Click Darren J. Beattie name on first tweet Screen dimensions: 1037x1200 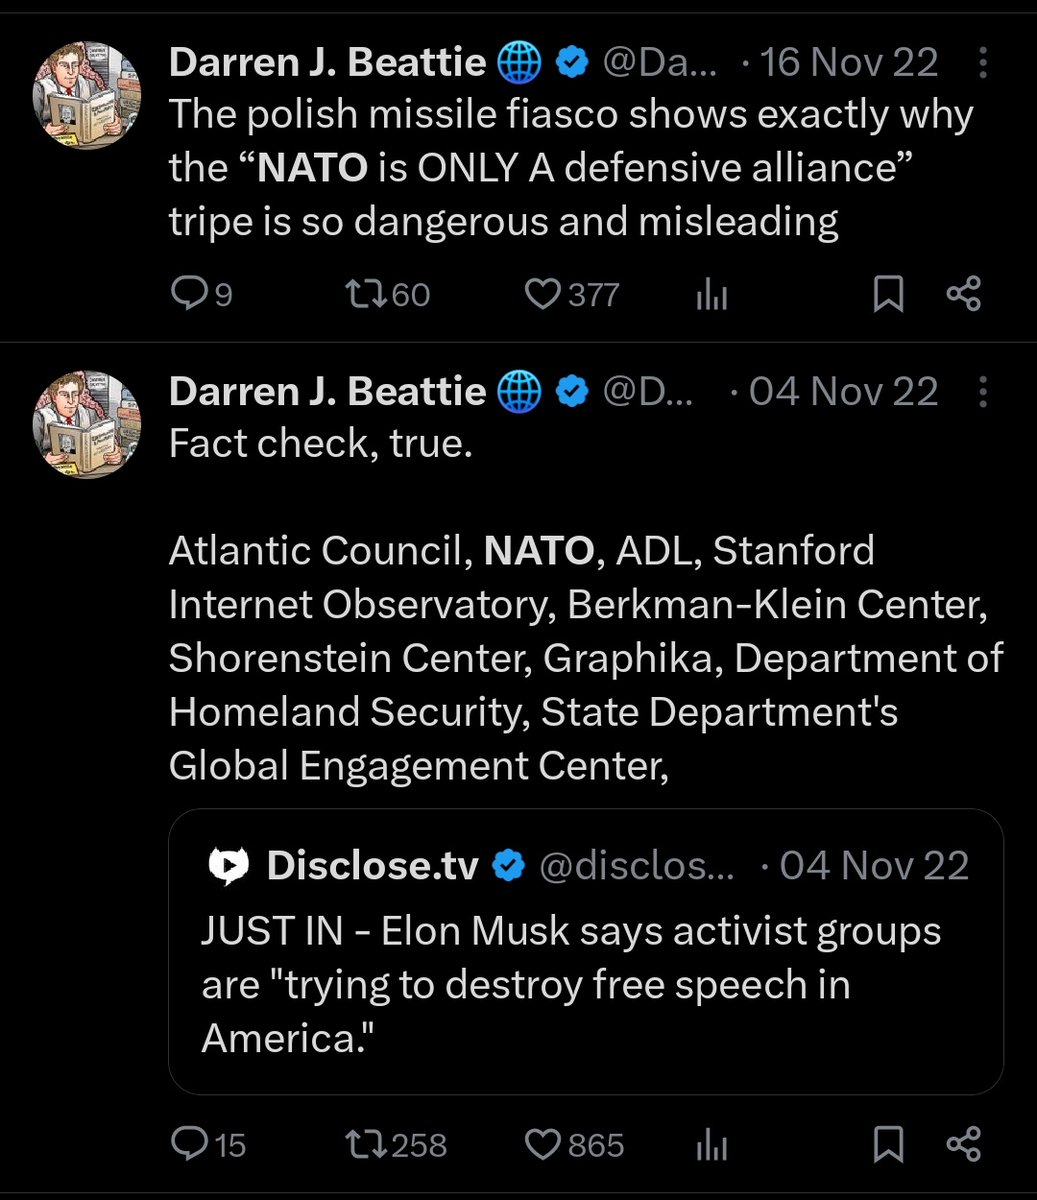(328, 64)
